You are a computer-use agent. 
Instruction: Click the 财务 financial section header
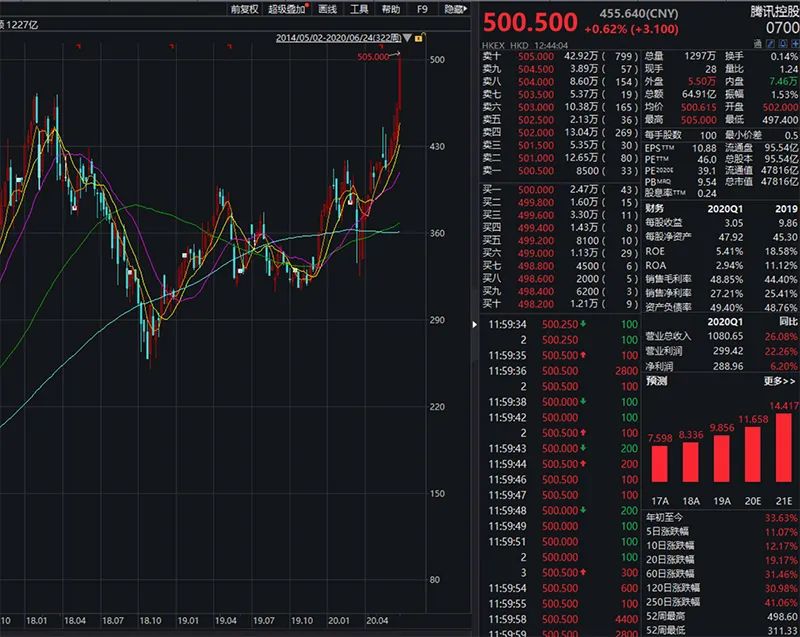tap(655, 209)
